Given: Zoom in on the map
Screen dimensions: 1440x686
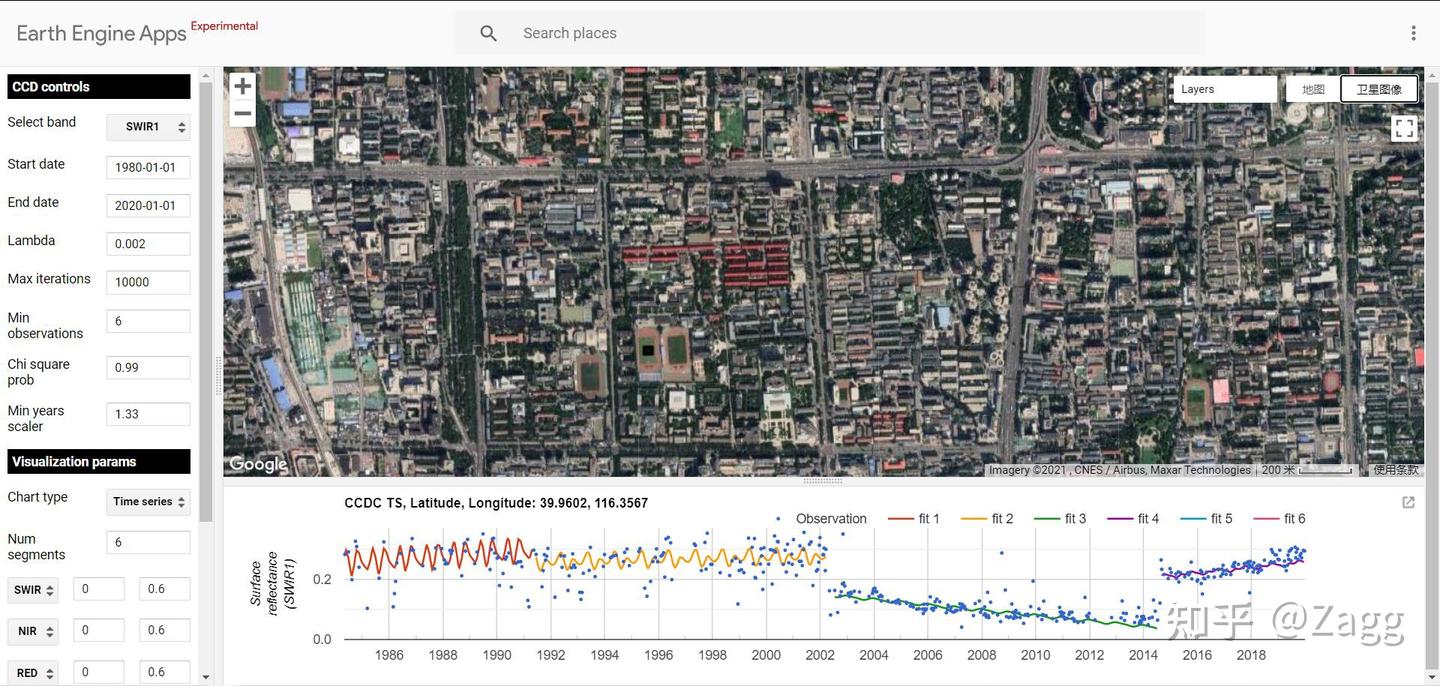Looking at the screenshot, I should tap(242, 85).
